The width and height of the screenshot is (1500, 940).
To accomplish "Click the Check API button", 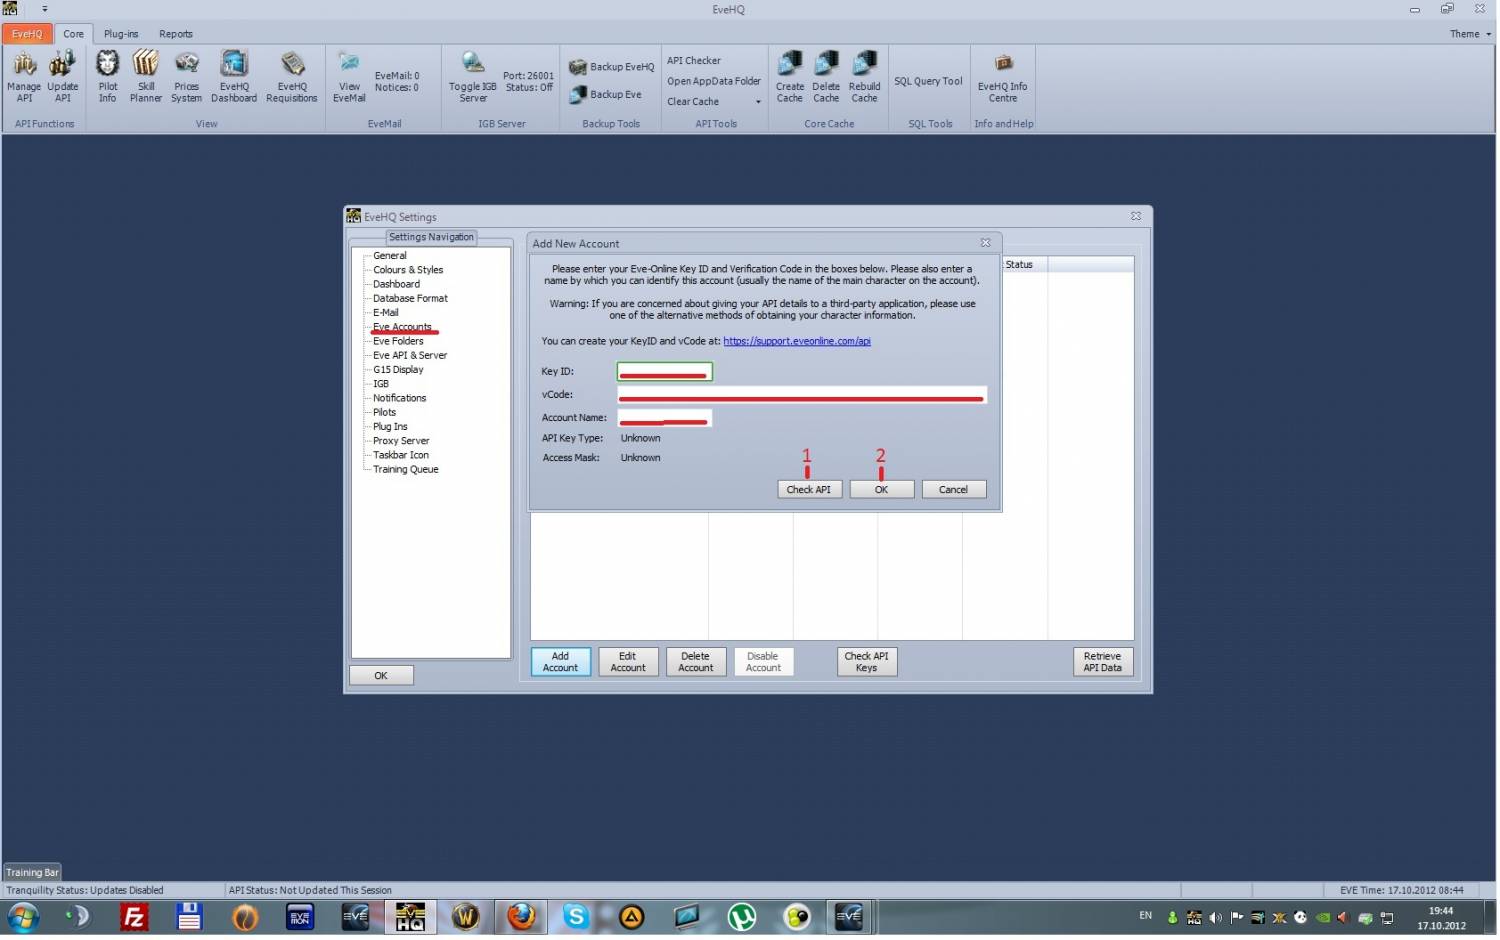I will [809, 489].
